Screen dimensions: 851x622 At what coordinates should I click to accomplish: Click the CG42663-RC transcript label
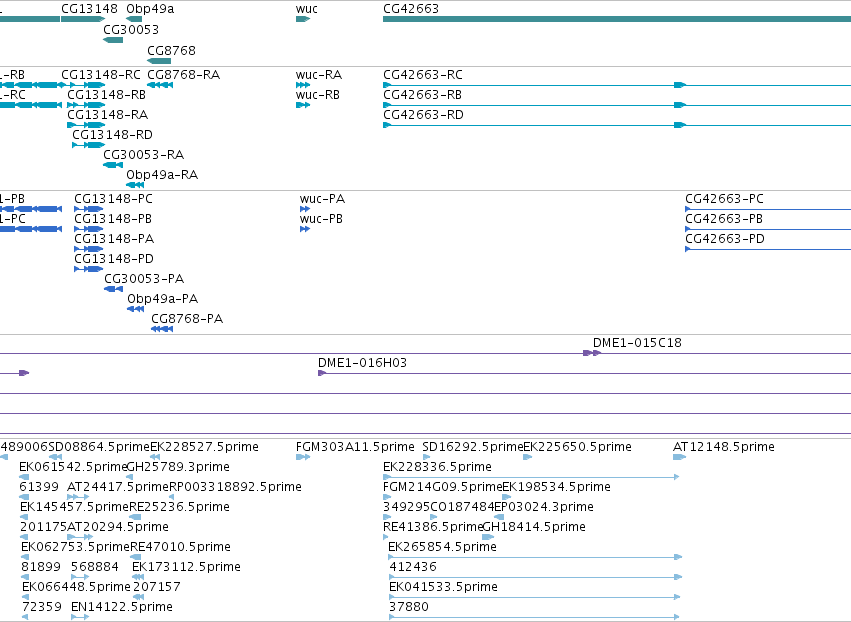423,75
